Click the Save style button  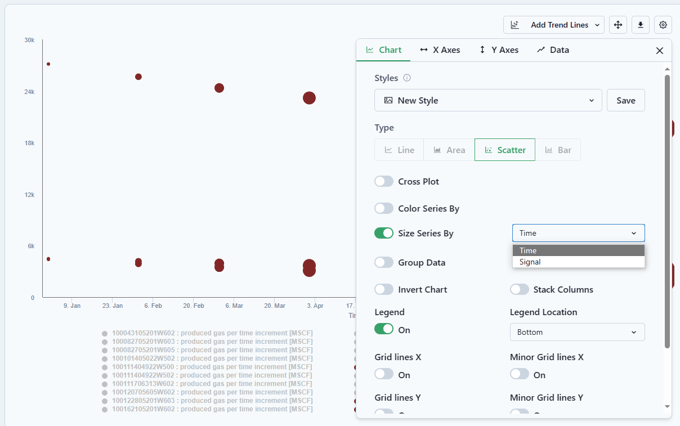pos(625,100)
